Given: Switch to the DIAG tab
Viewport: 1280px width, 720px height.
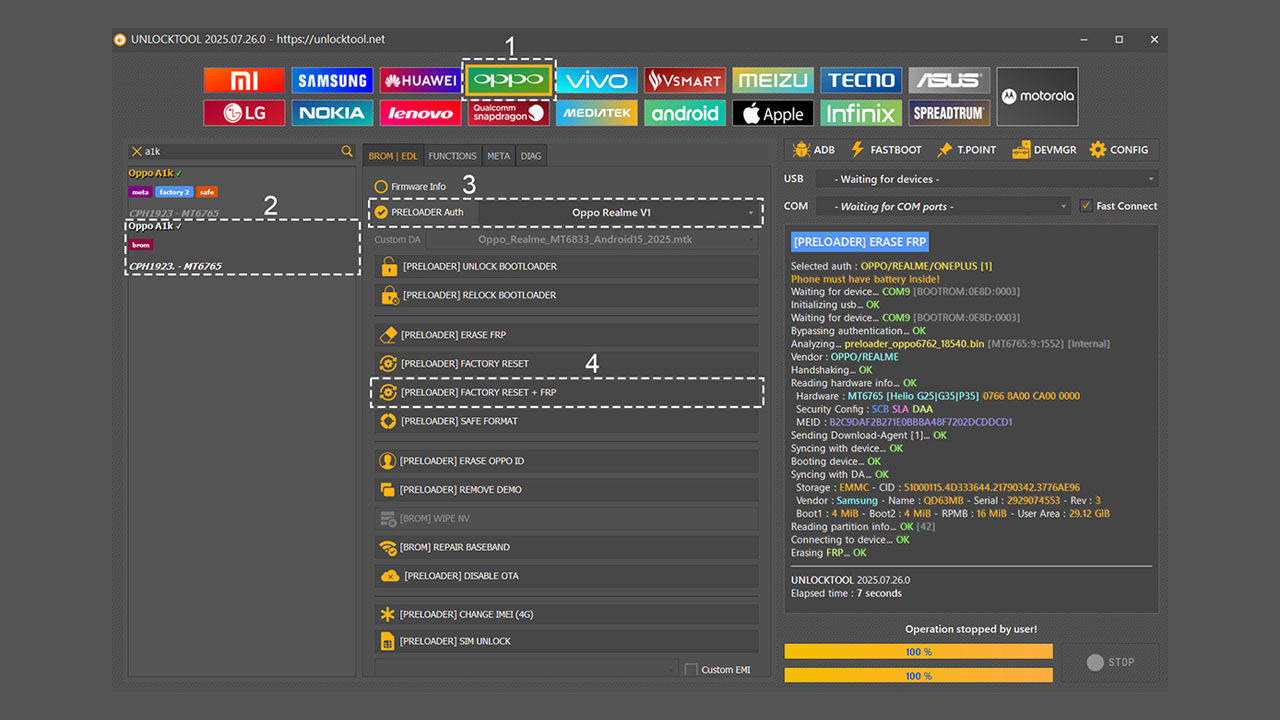Looking at the screenshot, I should [531, 156].
